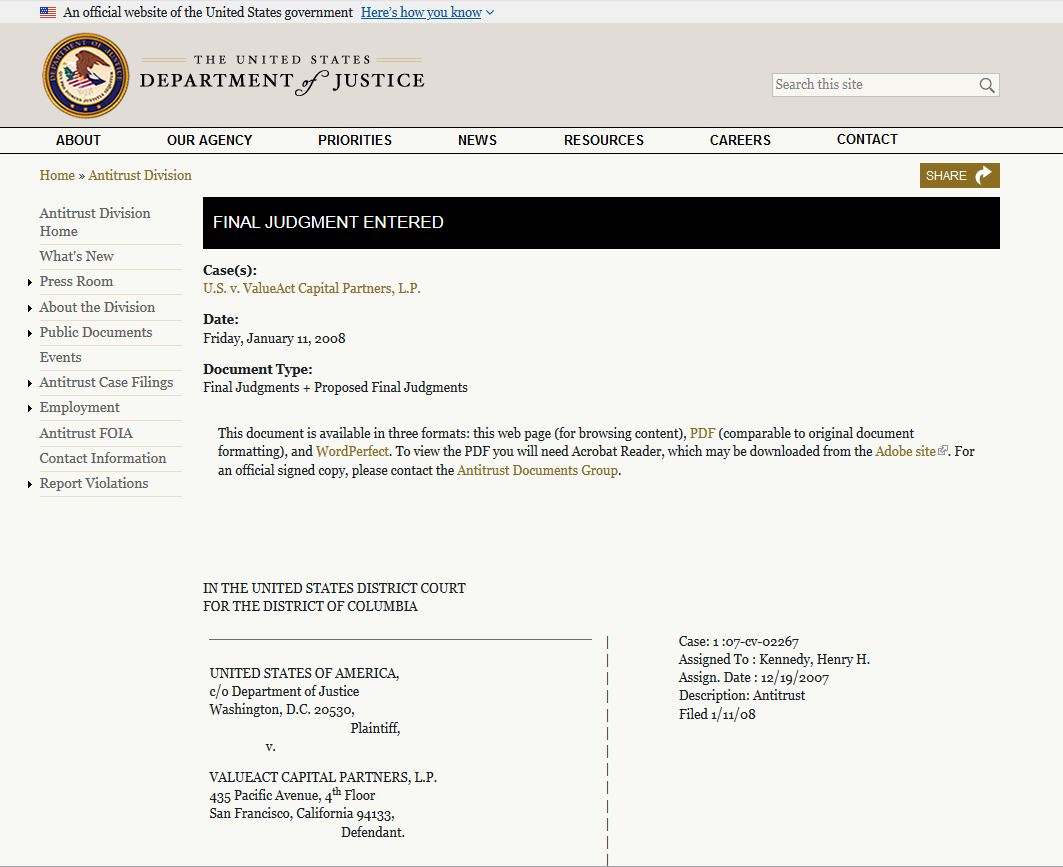
Task: Follow the U.S. v. ValueAct Capital Partners link
Action: pos(311,288)
